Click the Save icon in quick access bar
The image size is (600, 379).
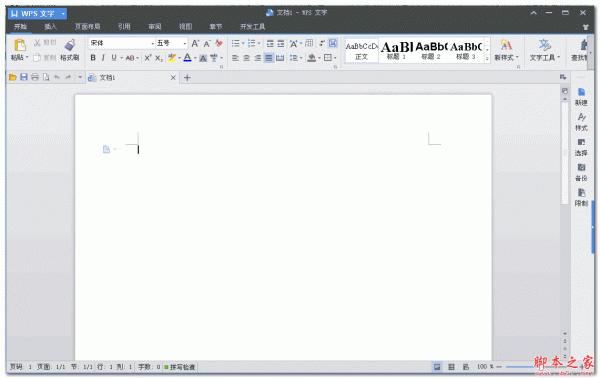(24, 77)
